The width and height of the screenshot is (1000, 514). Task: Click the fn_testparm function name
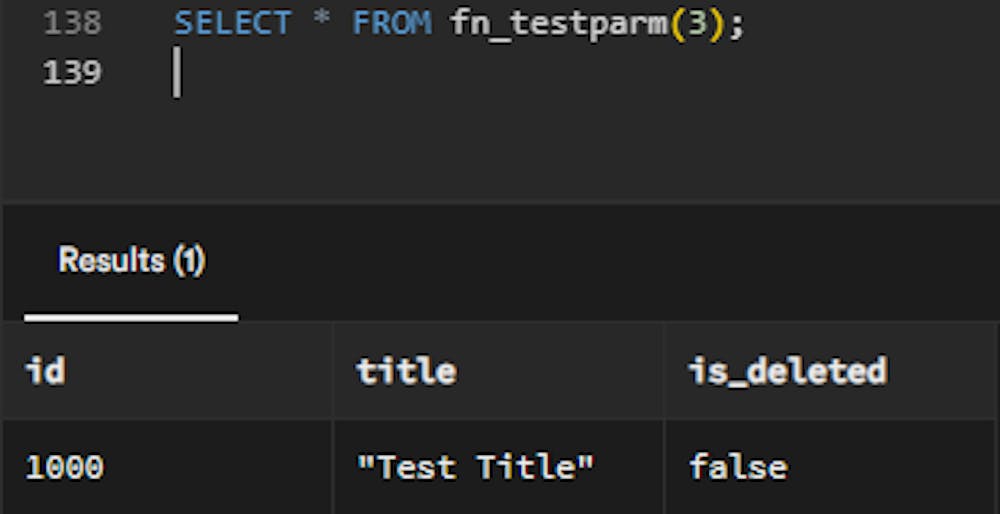(x=558, y=22)
